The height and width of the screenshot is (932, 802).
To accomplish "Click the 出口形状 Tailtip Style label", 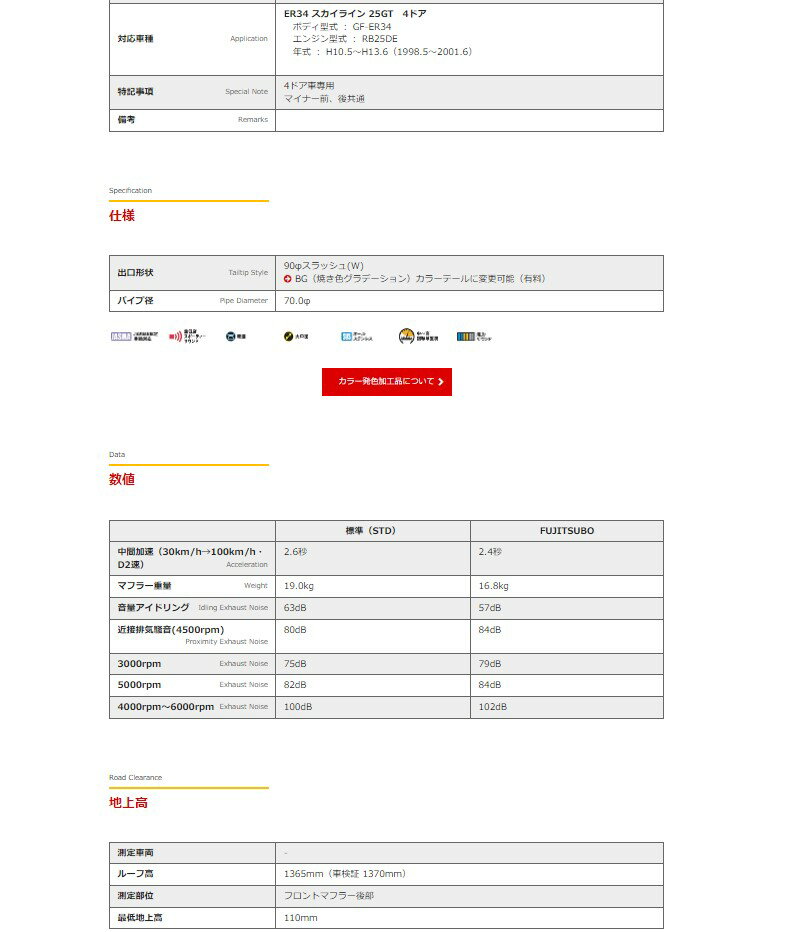I will [192, 273].
